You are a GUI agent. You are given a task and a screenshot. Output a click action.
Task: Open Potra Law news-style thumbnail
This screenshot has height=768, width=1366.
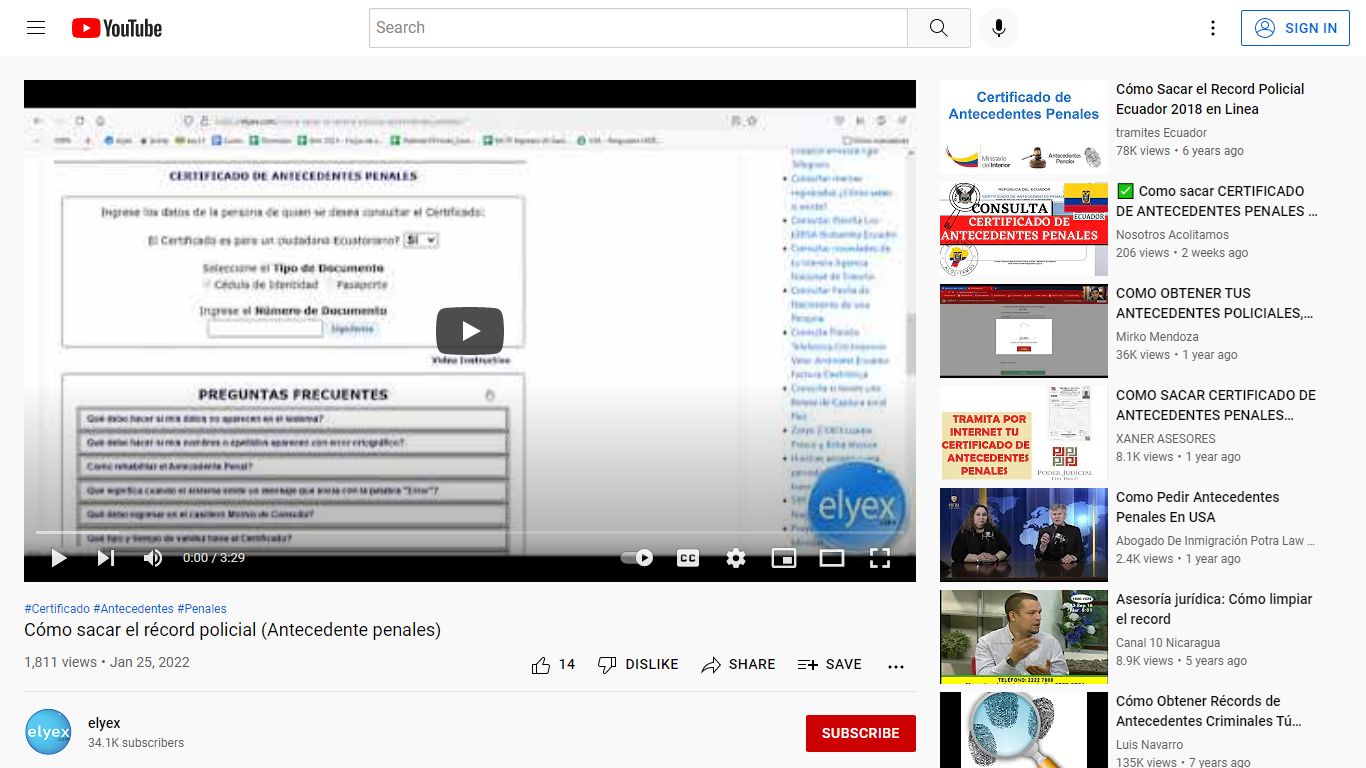[x=1024, y=535]
